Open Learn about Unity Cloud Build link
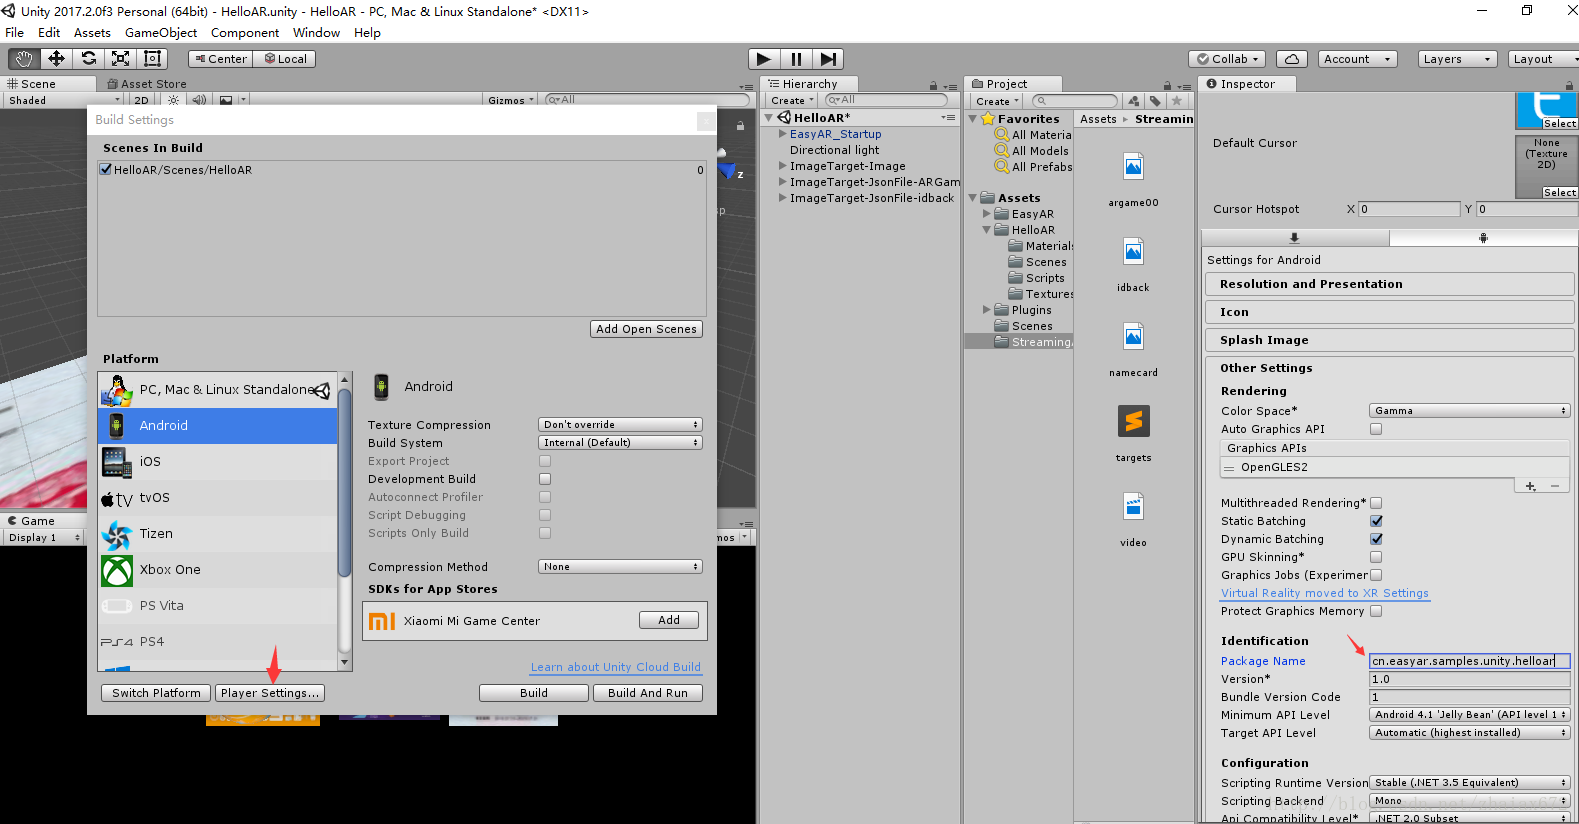This screenshot has width=1579, height=824. [616, 667]
